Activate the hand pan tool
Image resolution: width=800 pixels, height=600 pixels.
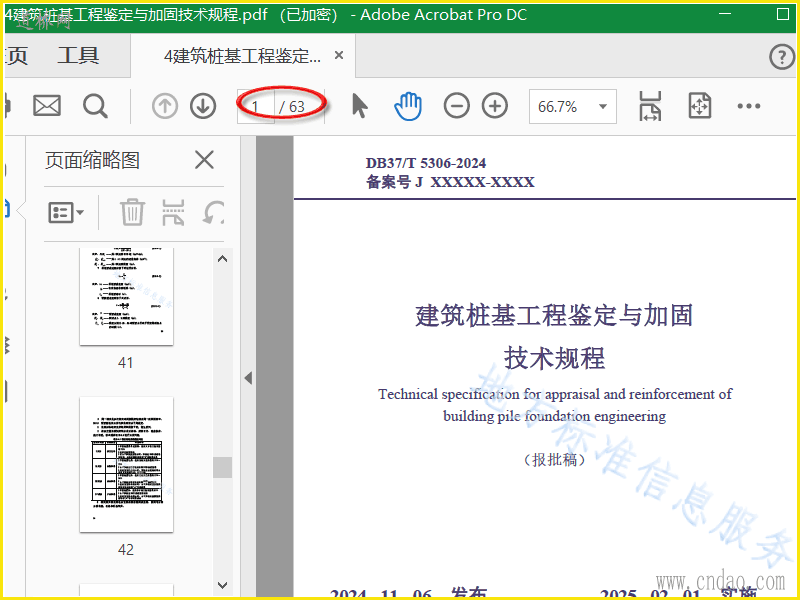tap(408, 106)
